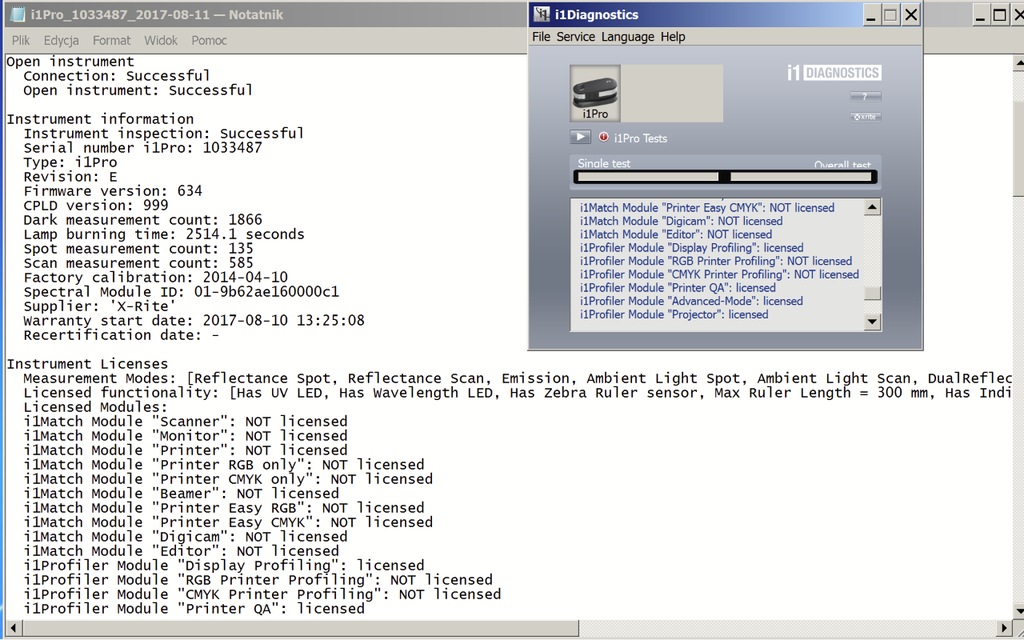
Task: Click the 'Editor: NOT licensed' line in i1Diagnostics
Action: (676, 234)
